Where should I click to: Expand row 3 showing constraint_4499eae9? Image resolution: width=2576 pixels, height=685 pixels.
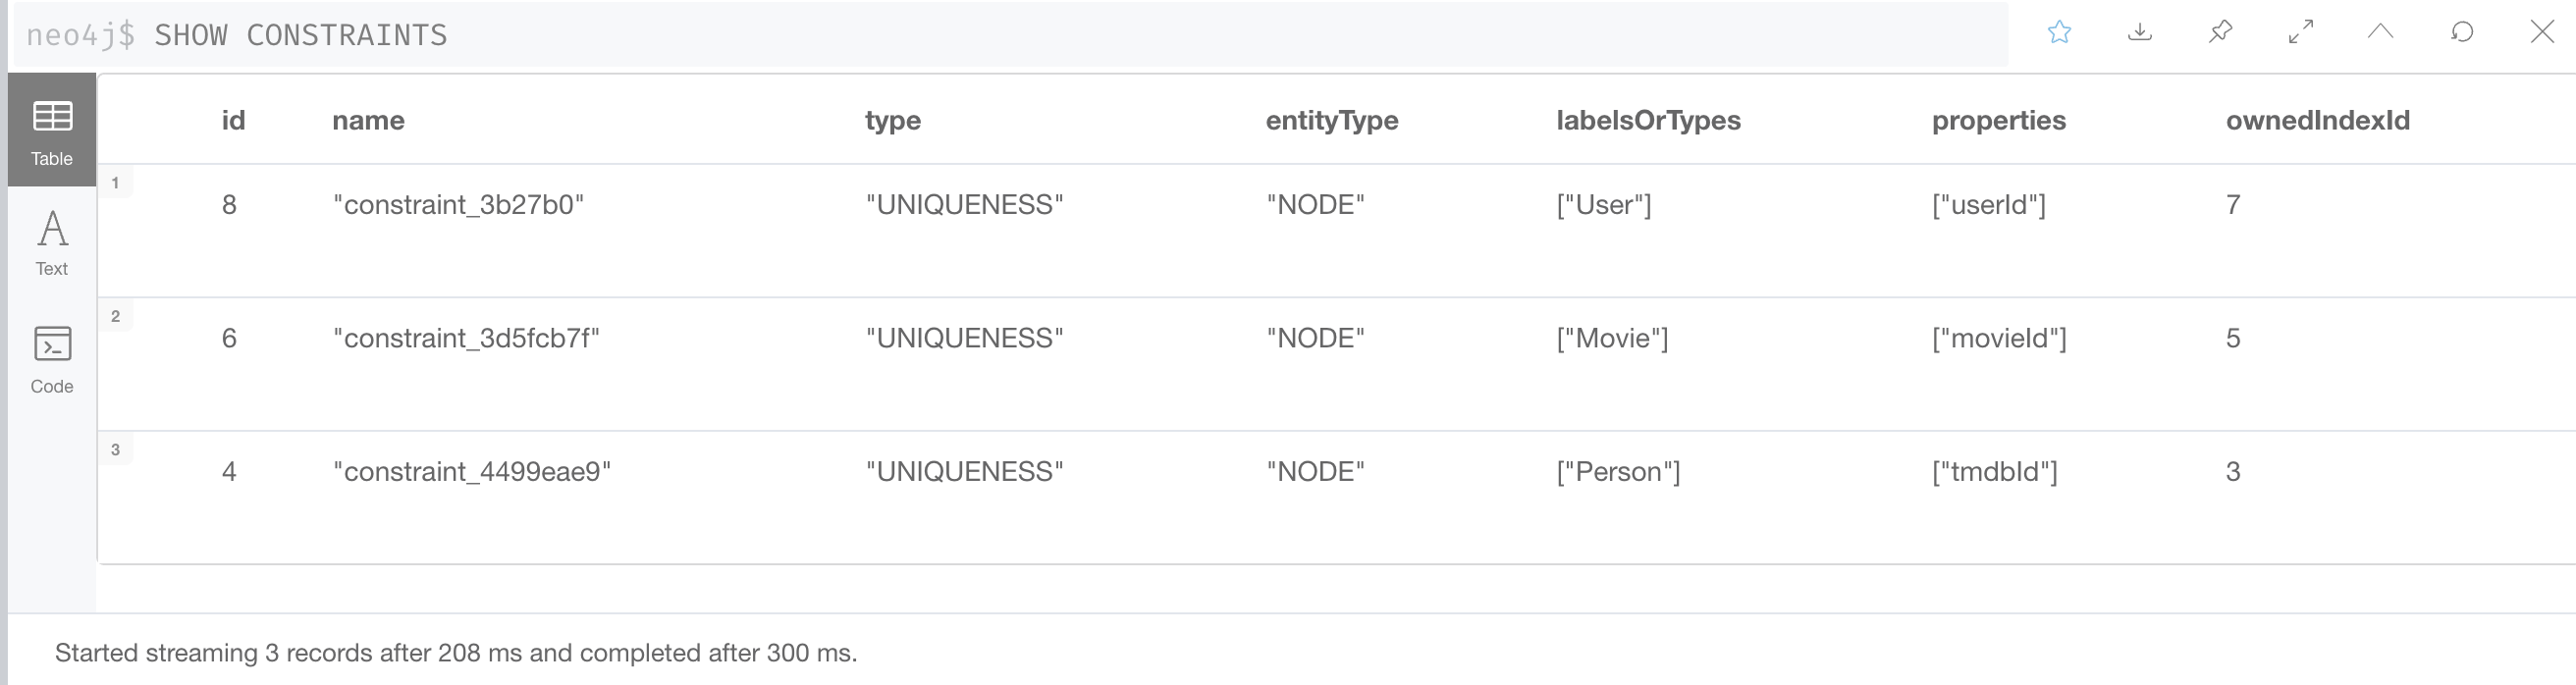coord(117,449)
